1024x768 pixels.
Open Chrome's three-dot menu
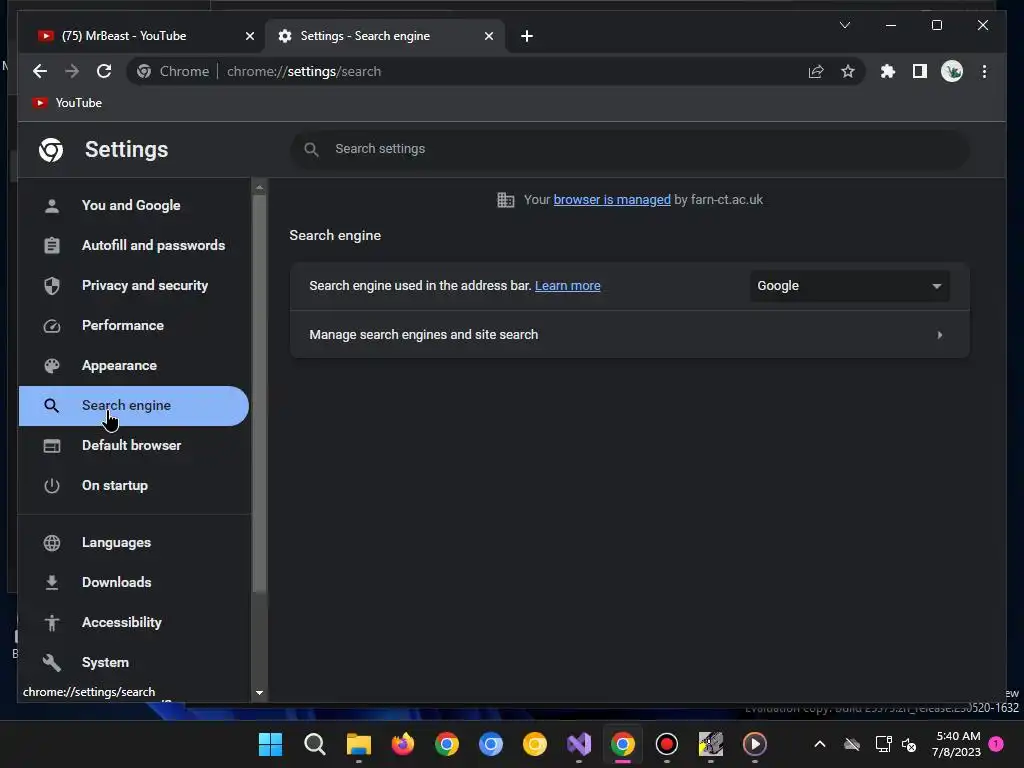(x=984, y=71)
